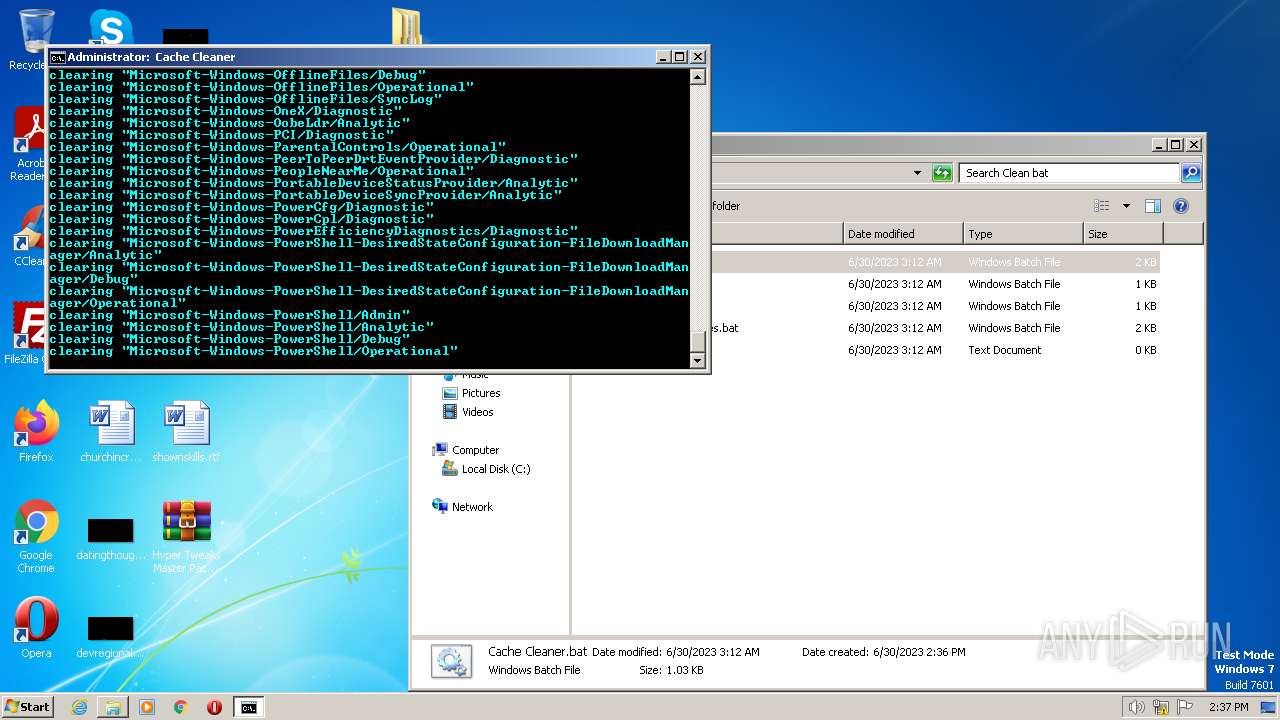Click the Start button
The width and height of the screenshot is (1280, 720).
pos(27,707)
